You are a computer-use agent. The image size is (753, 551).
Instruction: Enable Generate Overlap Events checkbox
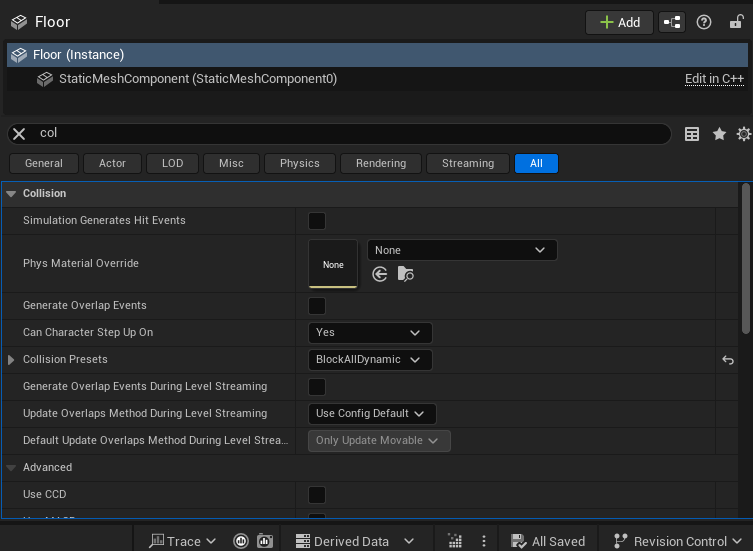pyautogui.click(x=317, y=306)
